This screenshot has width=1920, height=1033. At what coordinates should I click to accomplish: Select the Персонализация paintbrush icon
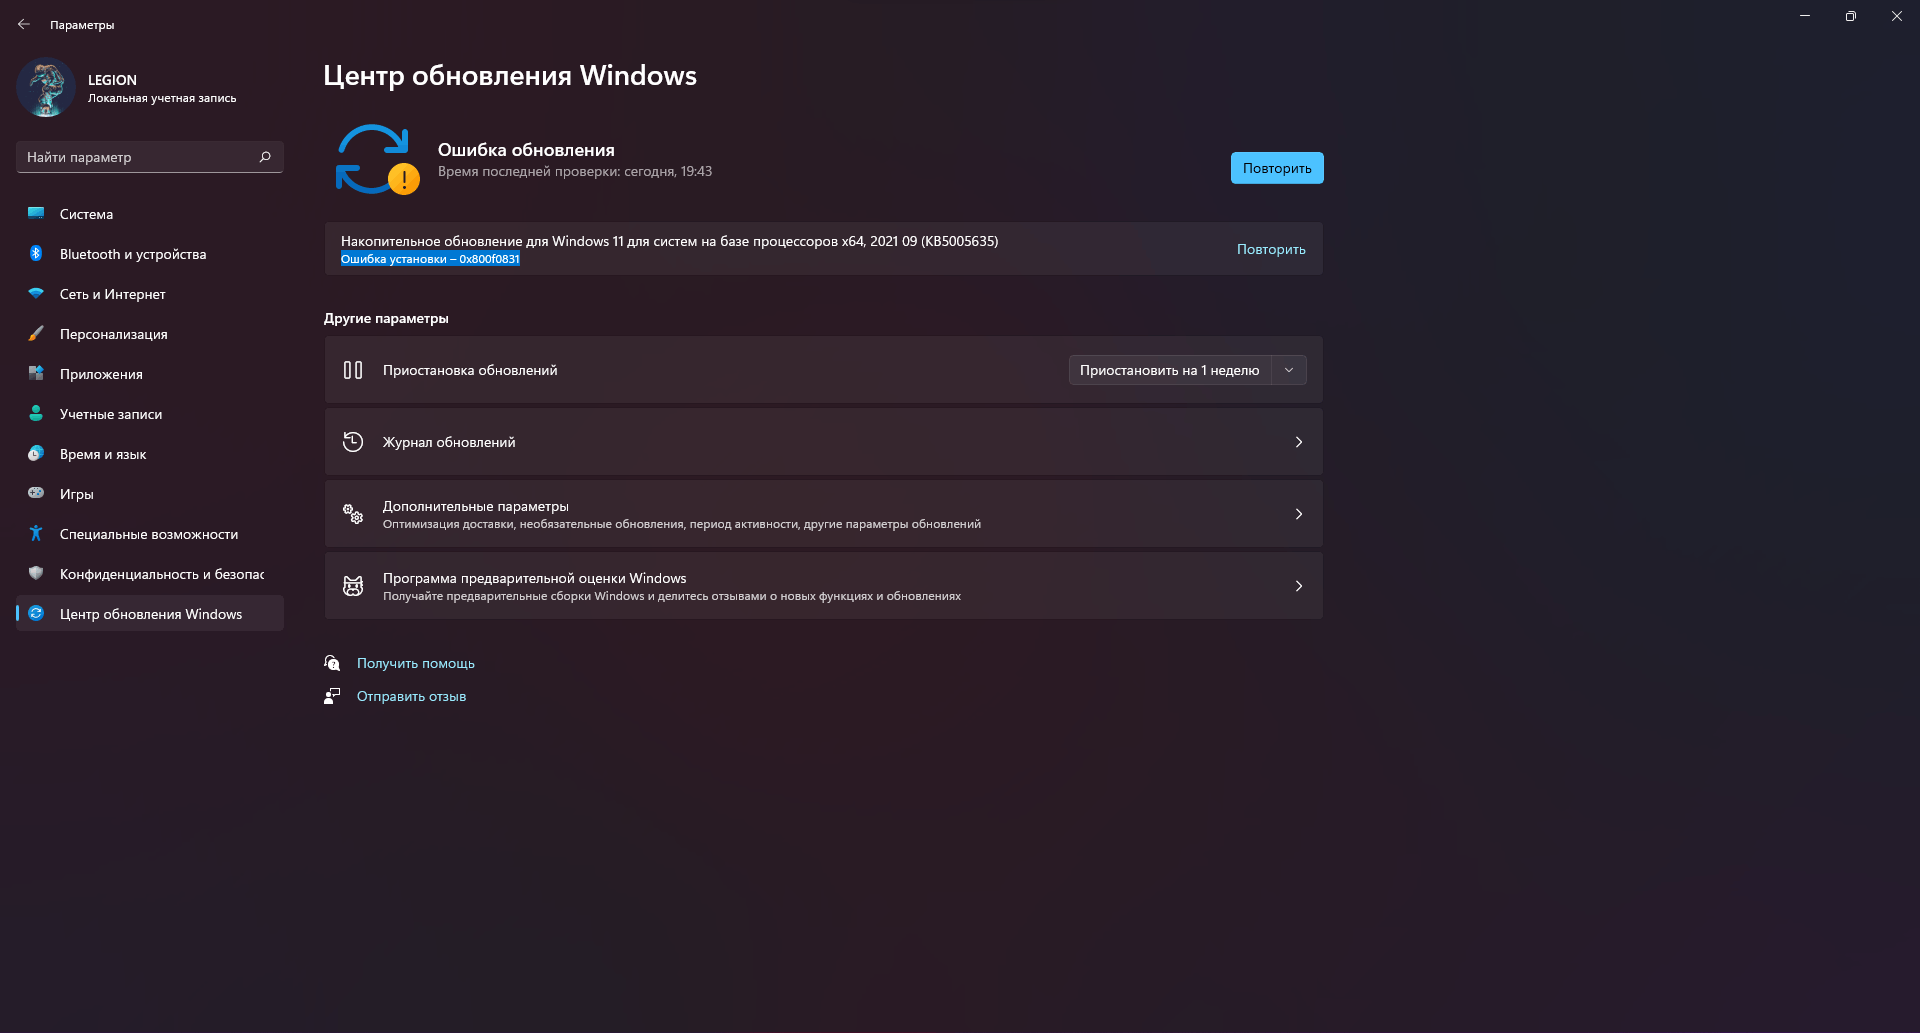click(x=36, y=333)
